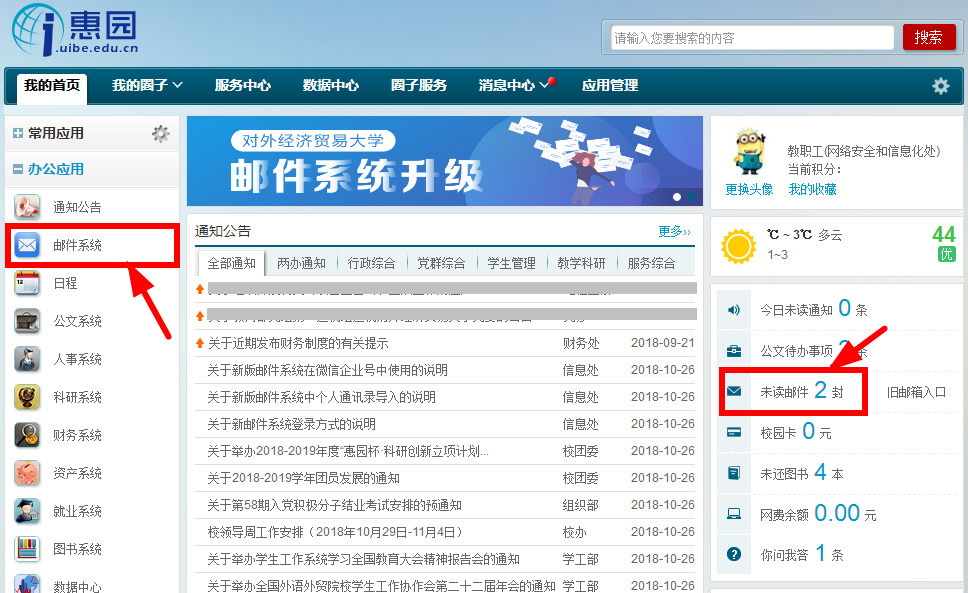Screen dimensions: 968x593
Task: Click the search input field
Action: pyautogui.click(x=751, y=37)
